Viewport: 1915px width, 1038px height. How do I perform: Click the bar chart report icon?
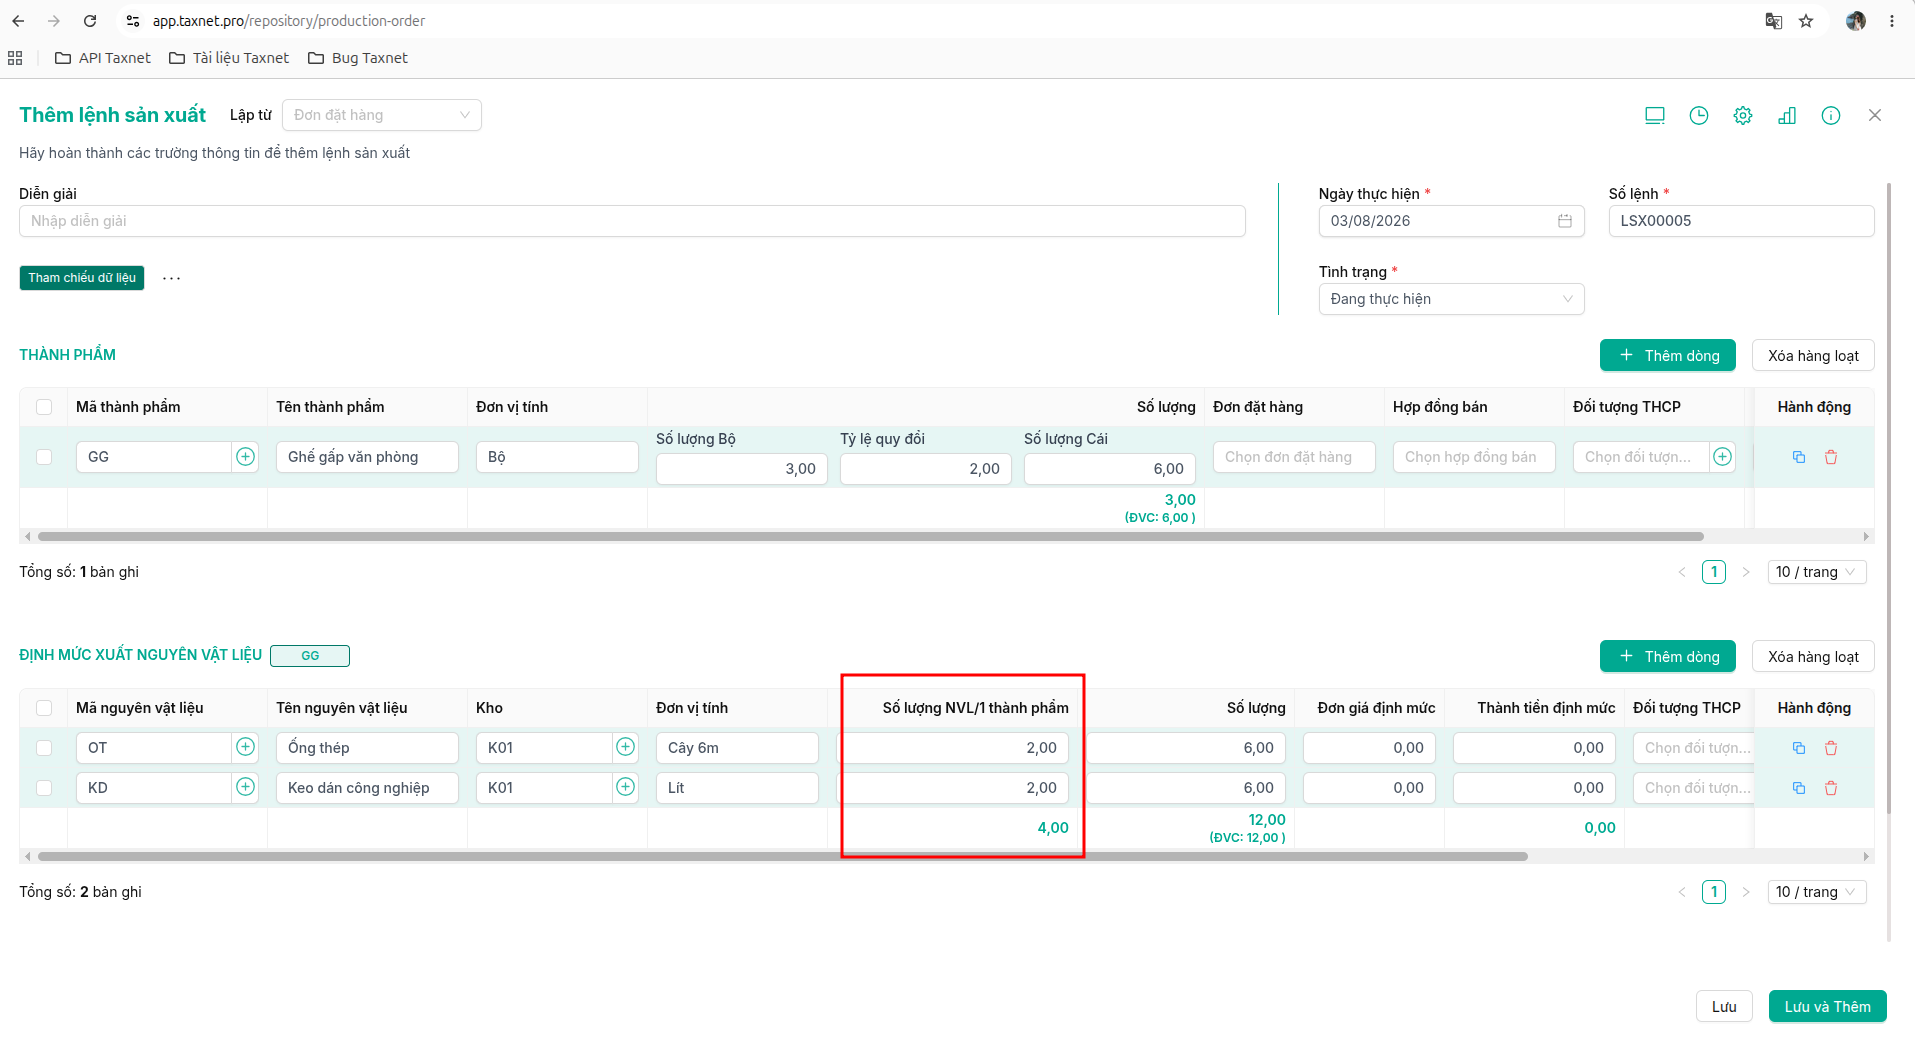pyautogui.click(x=1786, y=116)
